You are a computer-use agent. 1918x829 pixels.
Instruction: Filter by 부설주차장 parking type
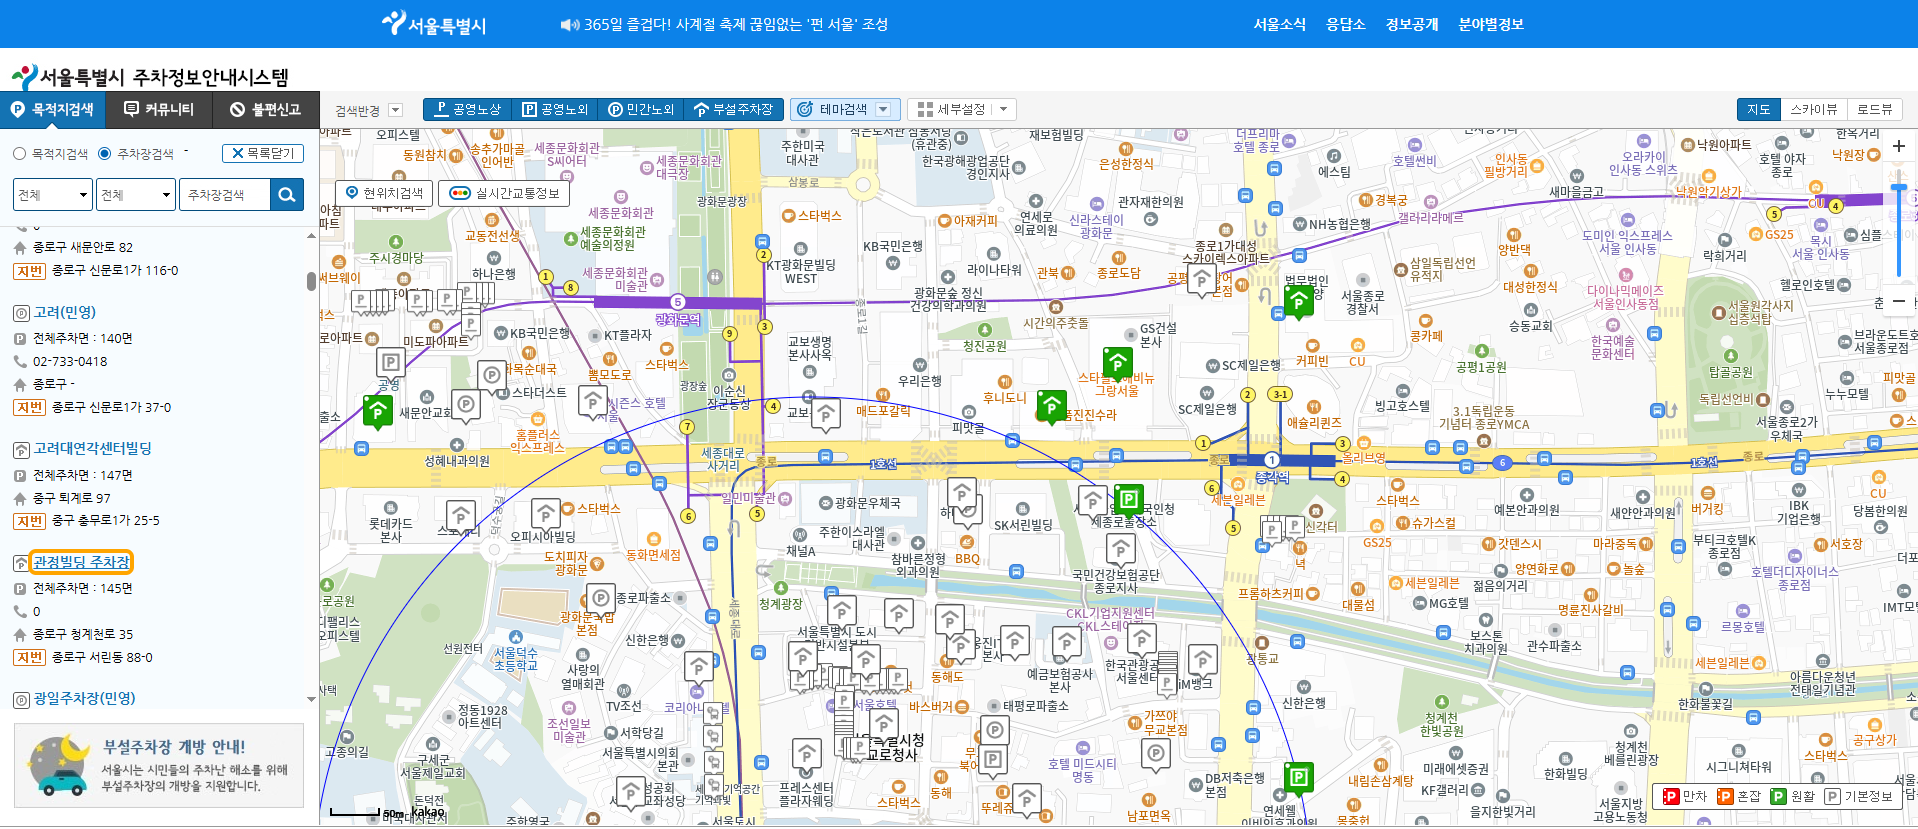click(x=734, y=109)
